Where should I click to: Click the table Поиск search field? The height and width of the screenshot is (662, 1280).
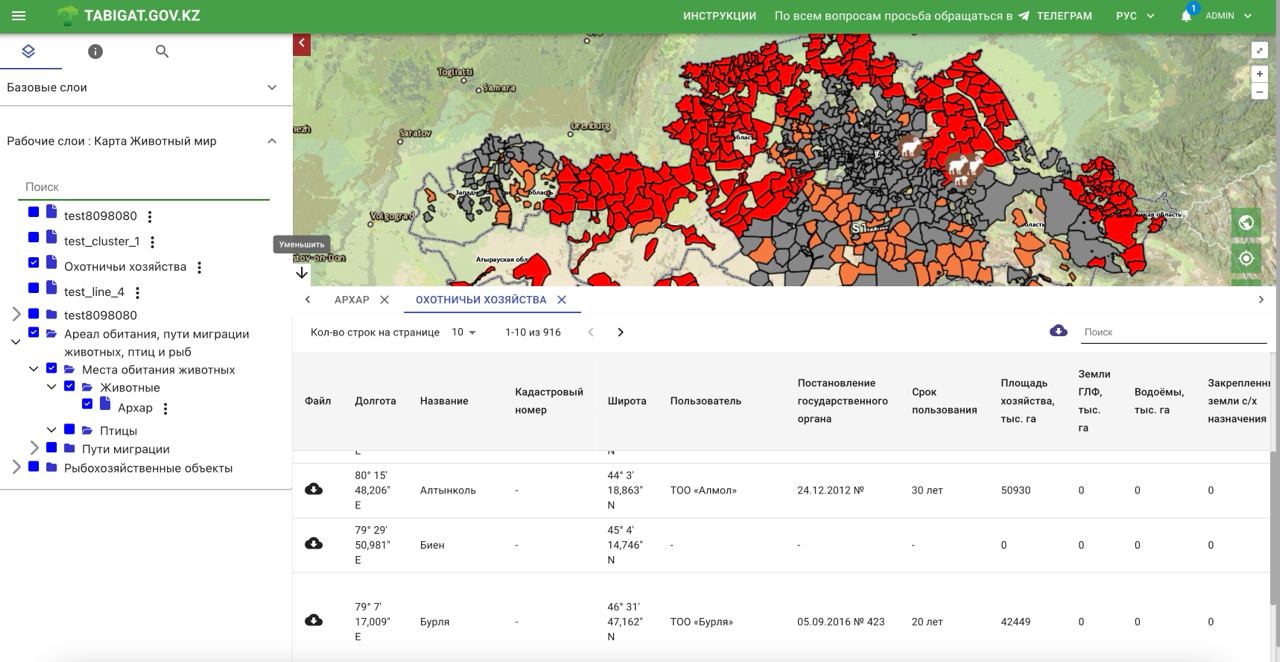click(1172, 332)
